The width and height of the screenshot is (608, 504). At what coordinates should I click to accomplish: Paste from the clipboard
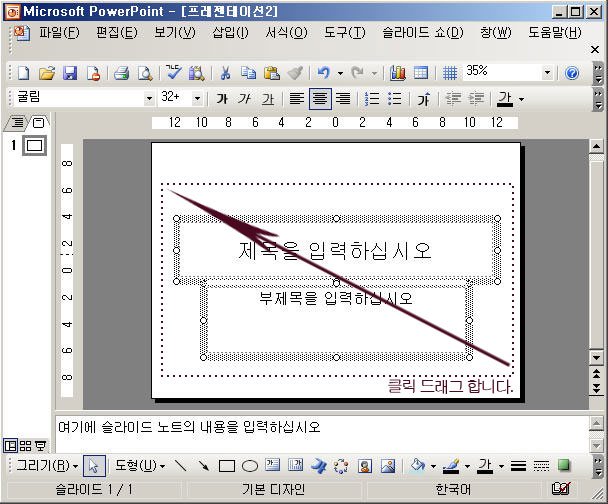[x=272, y=73]
